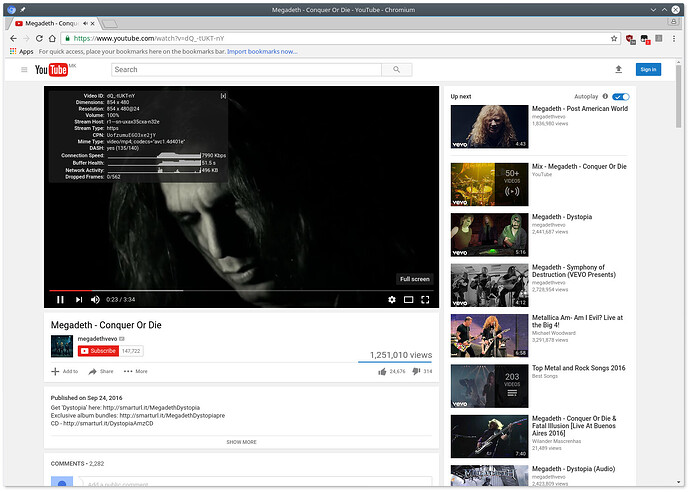Mute the video volume

click(96, 299)
